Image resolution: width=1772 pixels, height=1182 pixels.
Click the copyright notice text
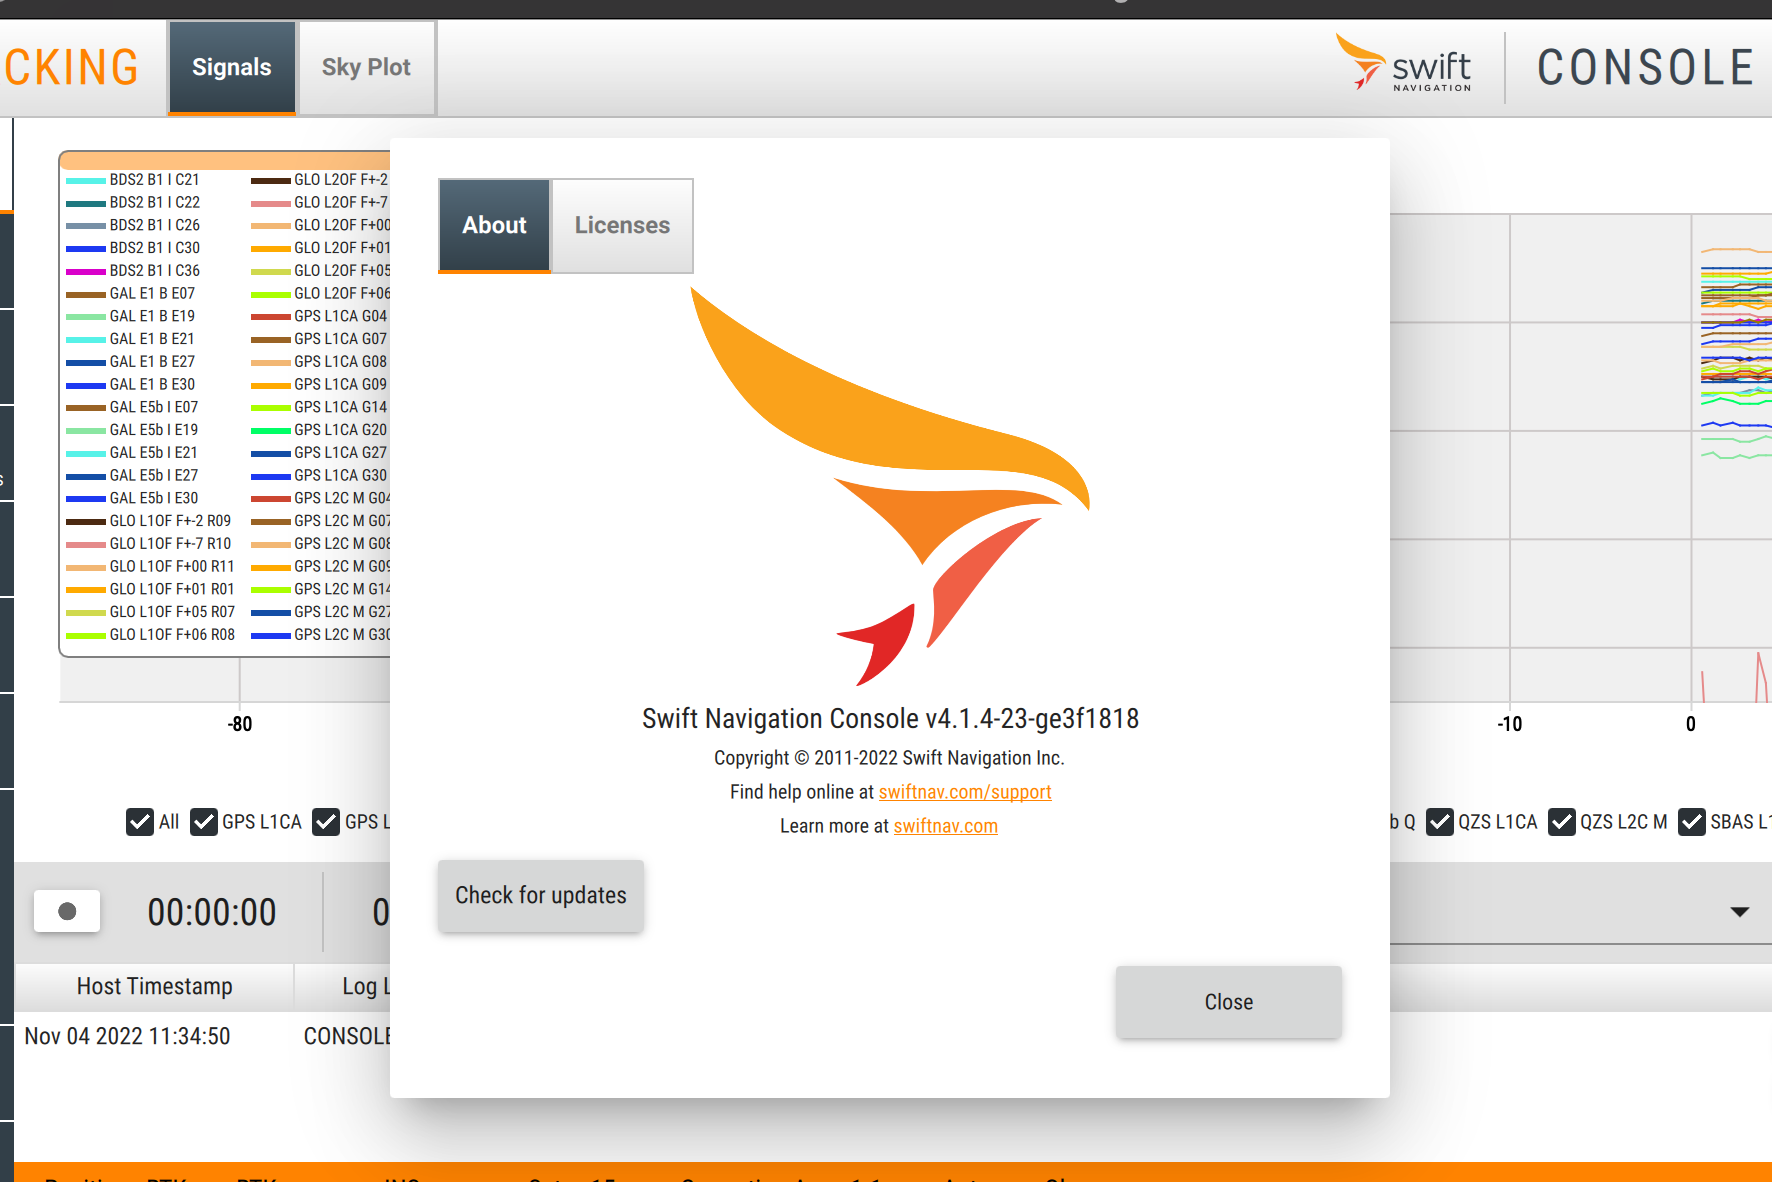tap(889, 758)
